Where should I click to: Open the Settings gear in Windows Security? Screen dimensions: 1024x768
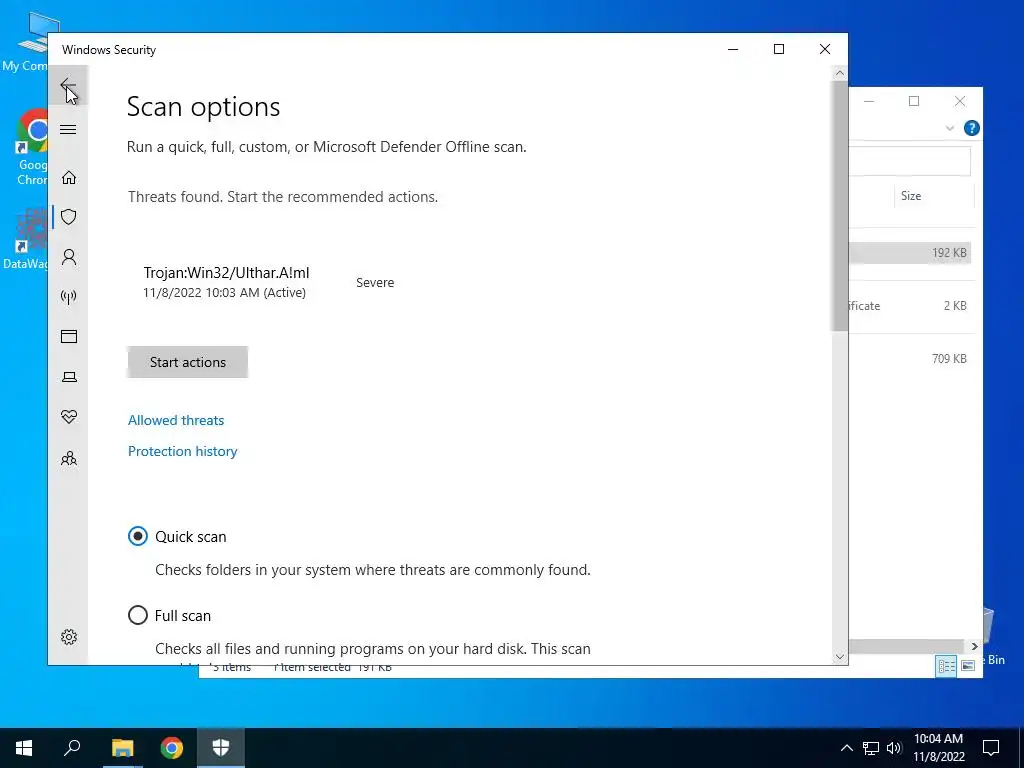coord(69,637)
